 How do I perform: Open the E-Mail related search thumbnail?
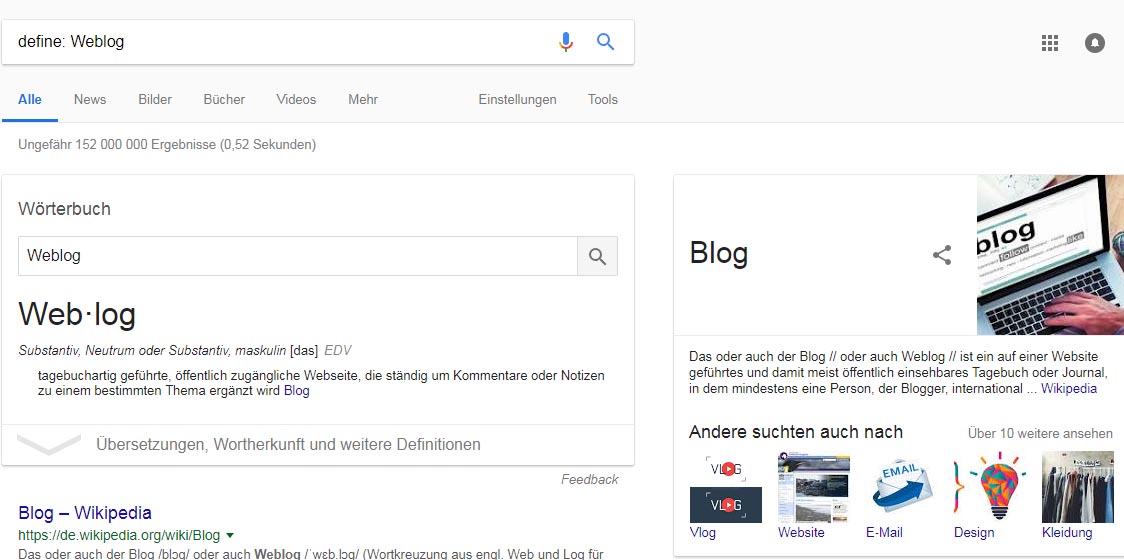[902, 488]
